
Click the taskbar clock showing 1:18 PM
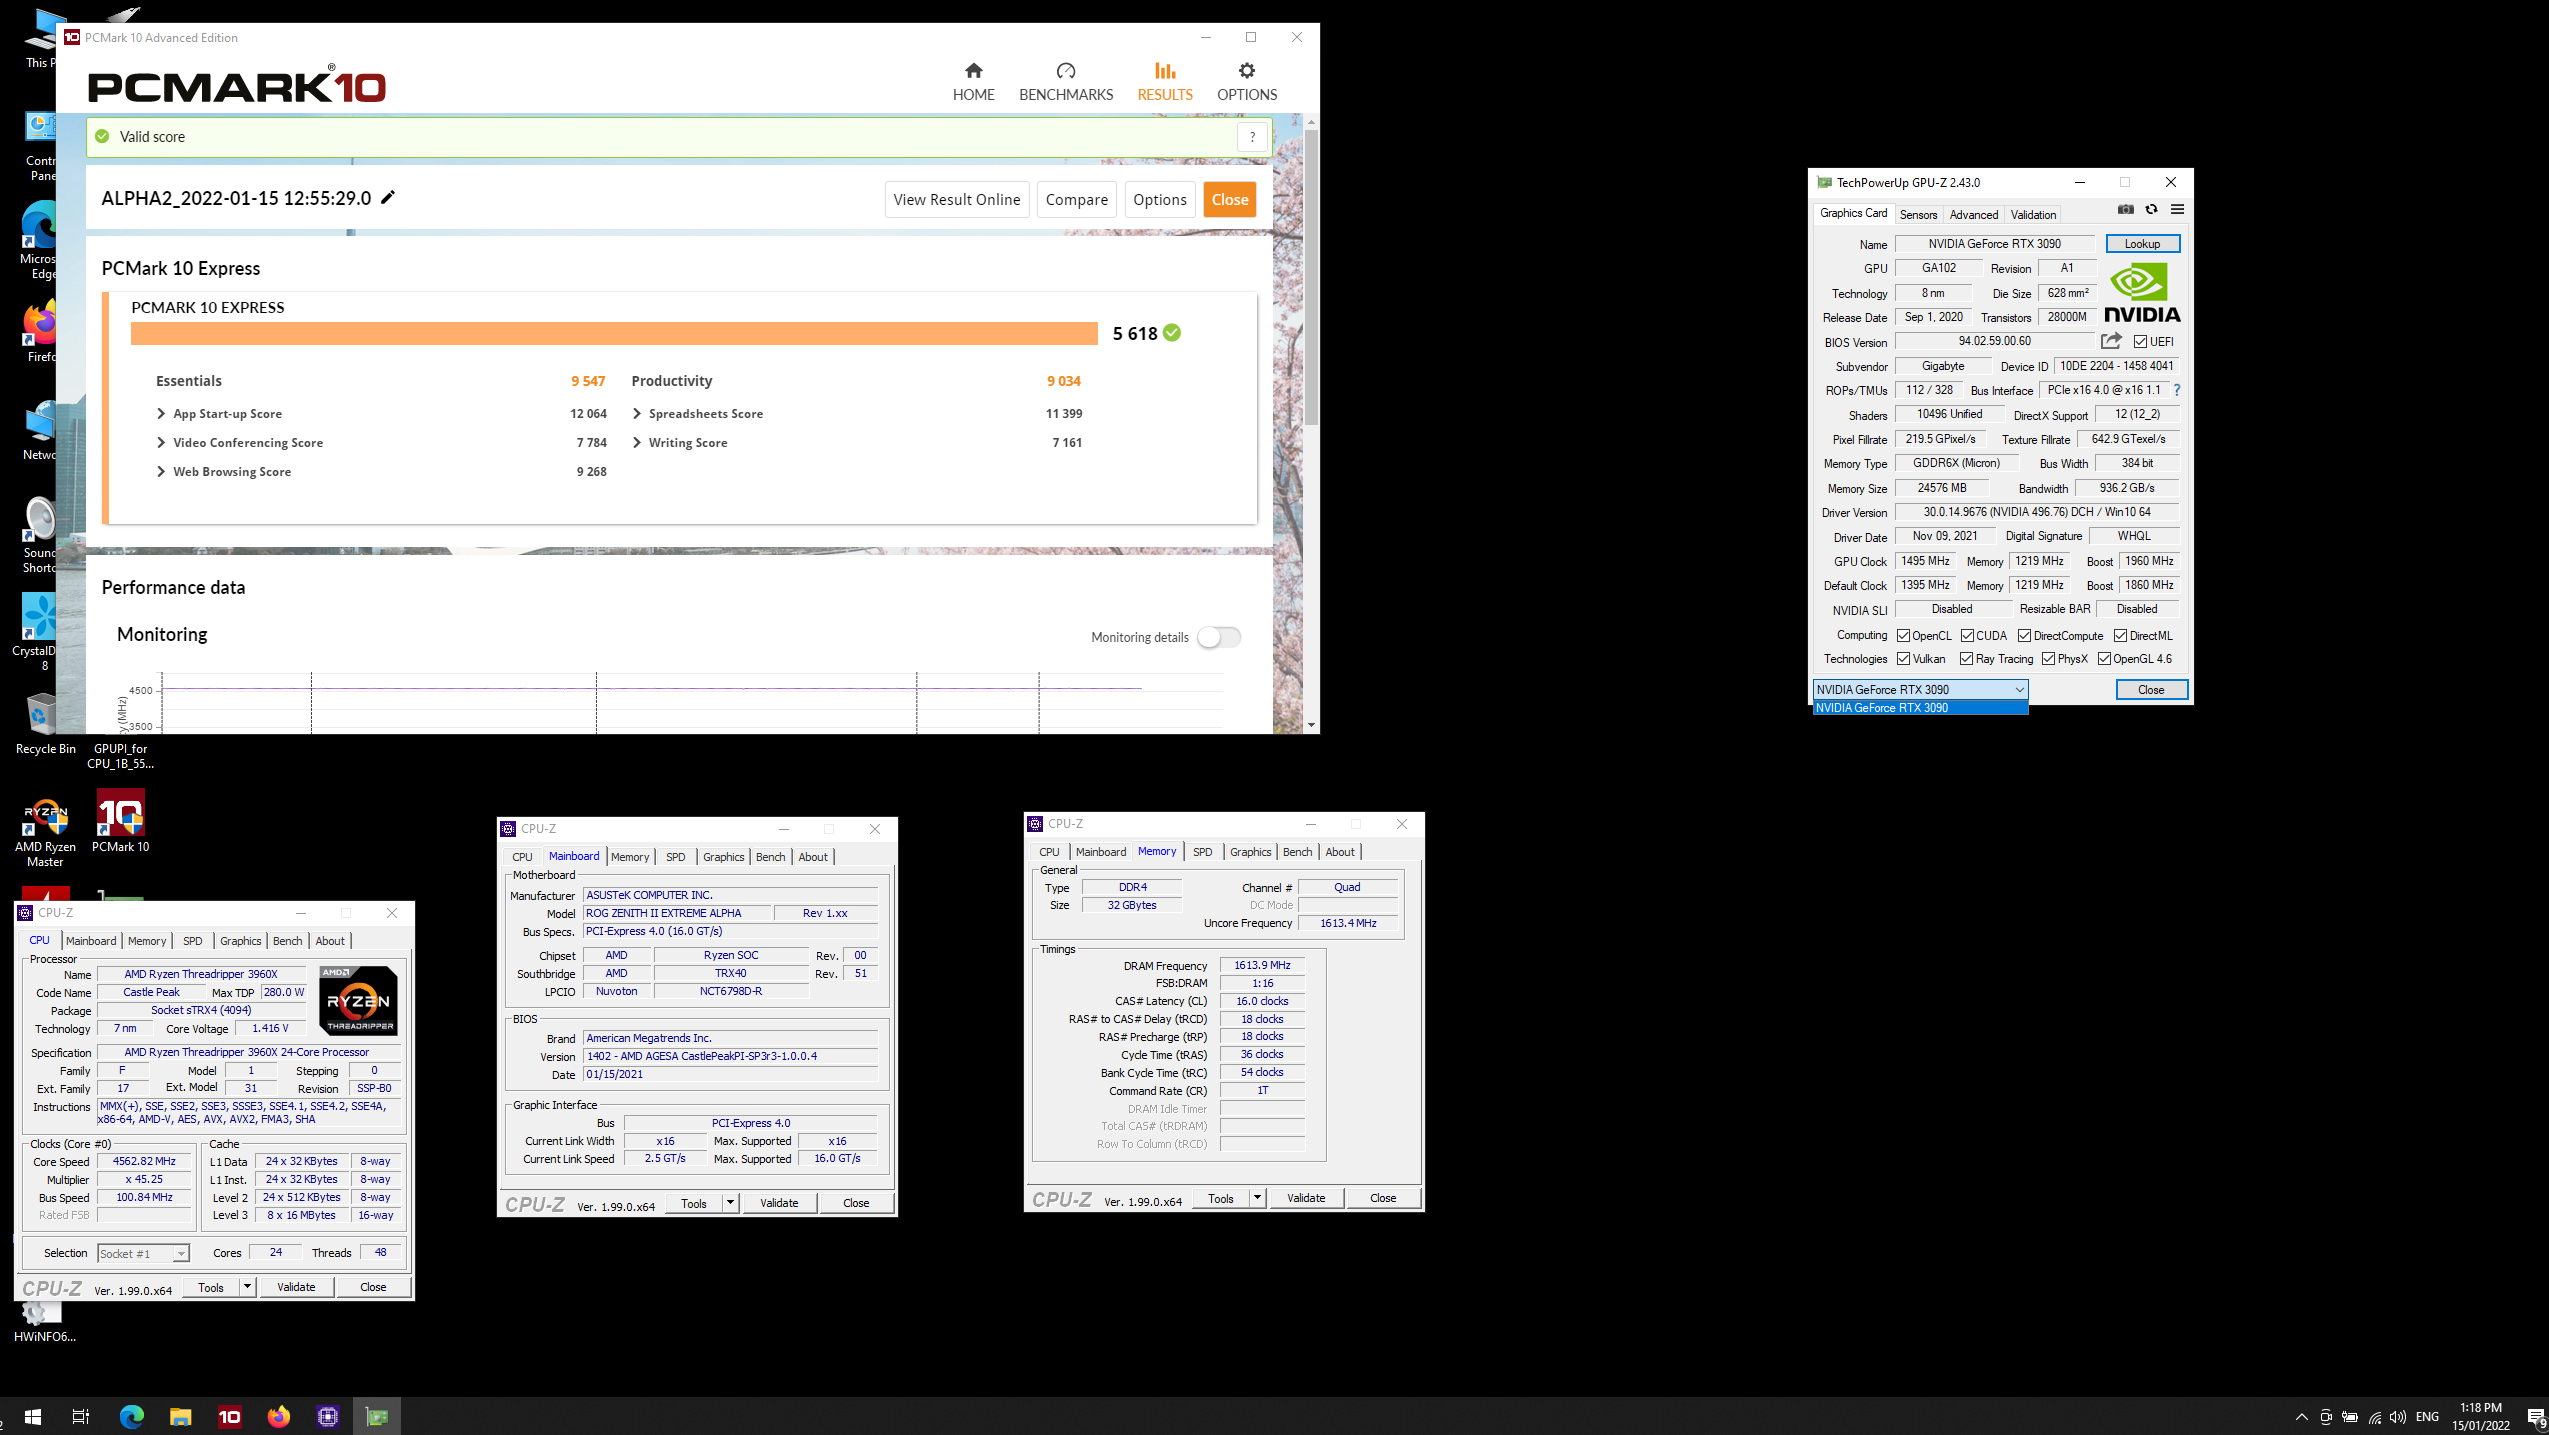2480,1416
